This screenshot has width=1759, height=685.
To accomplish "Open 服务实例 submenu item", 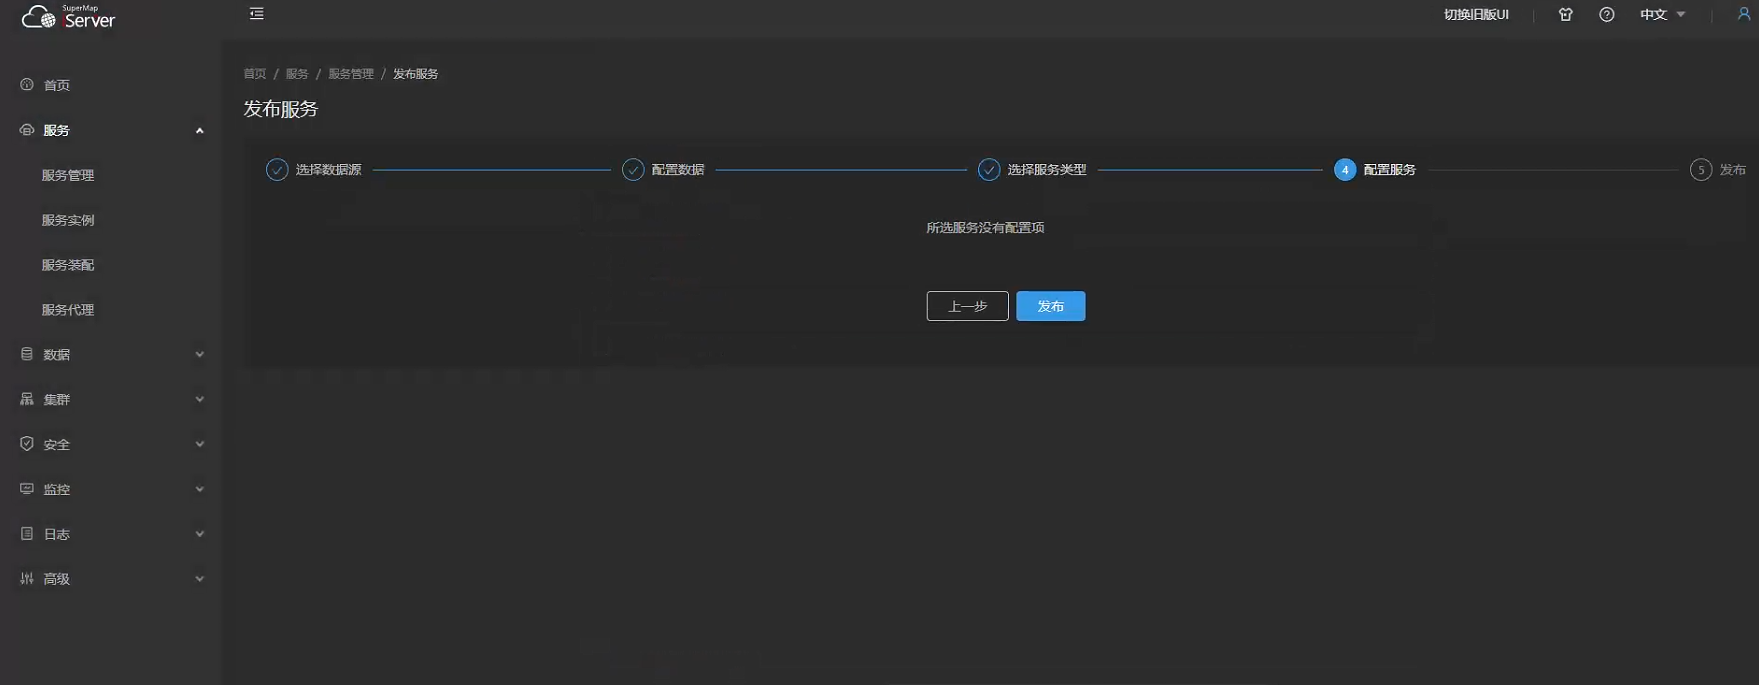I will click(68, 221).
